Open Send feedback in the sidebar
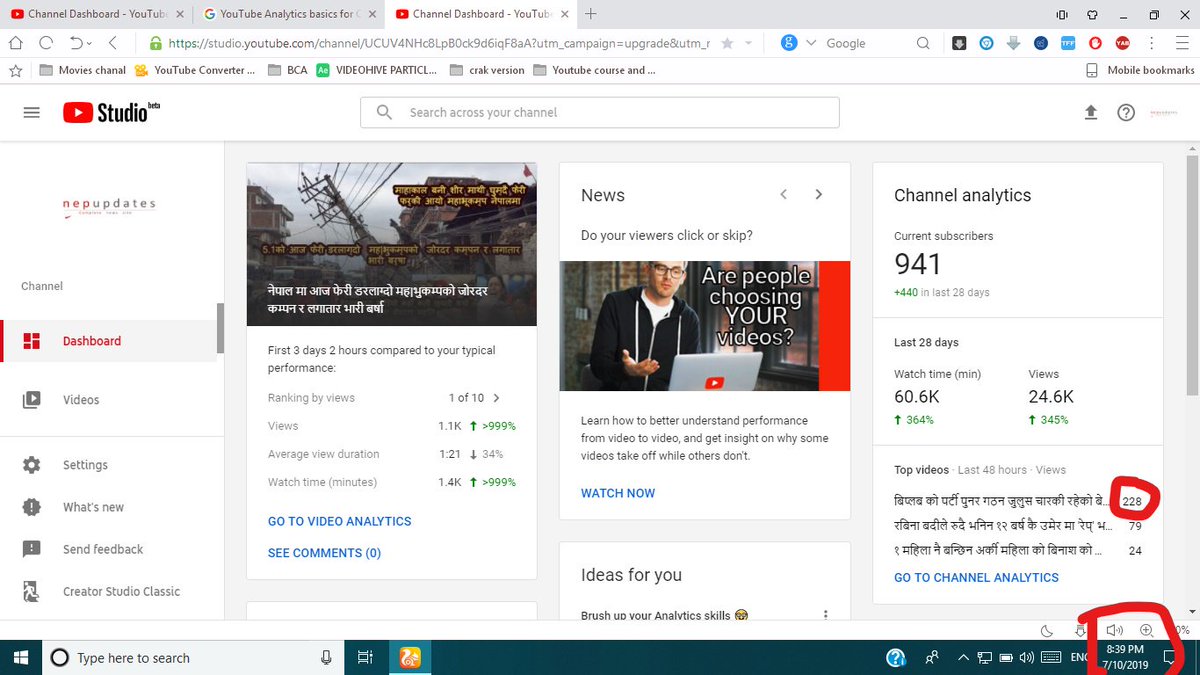The height and width of the screenshot is (675, 1200). coord(110,549)
